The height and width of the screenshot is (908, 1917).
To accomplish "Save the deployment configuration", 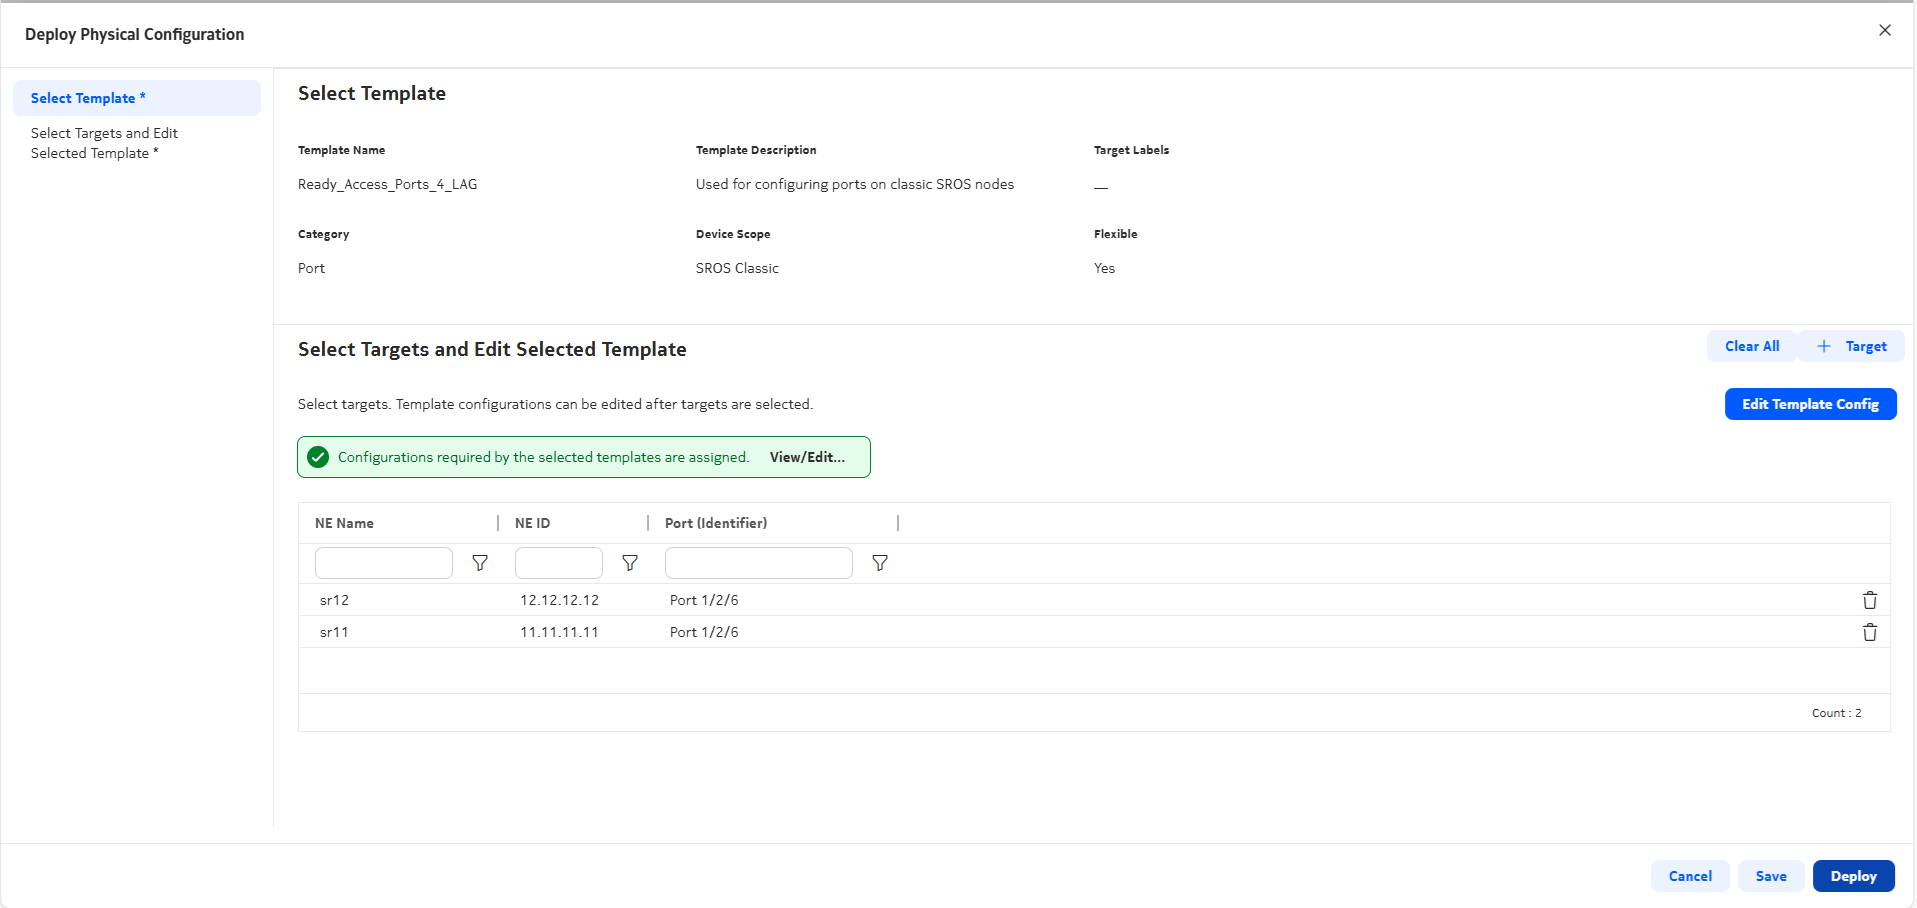I will tap(1770, 876).
